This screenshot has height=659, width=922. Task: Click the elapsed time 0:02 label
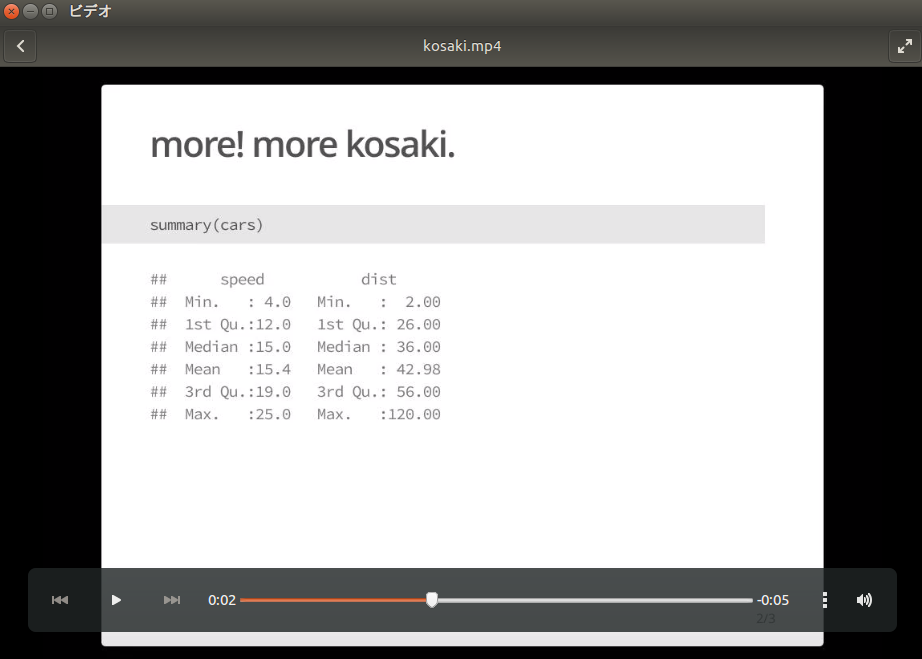(221, 600)
